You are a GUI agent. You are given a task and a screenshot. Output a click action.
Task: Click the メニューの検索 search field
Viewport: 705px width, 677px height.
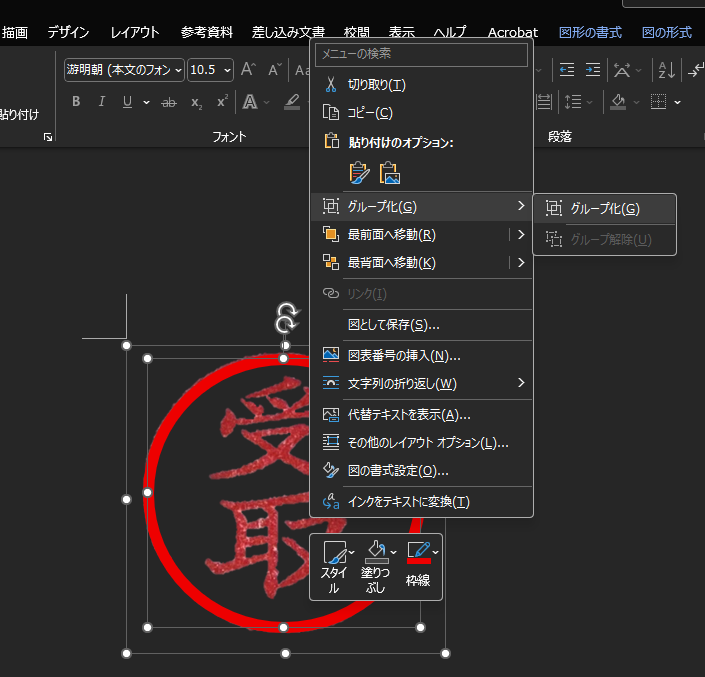(421, 54)
